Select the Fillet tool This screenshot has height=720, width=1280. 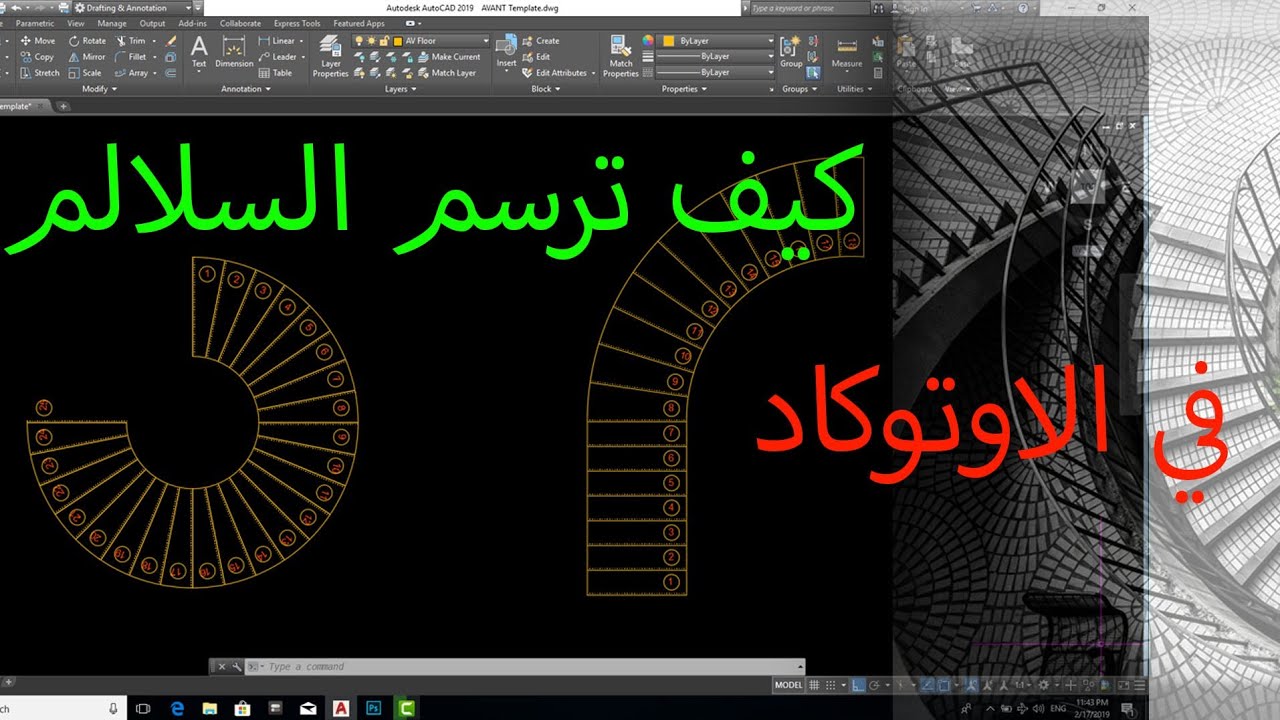[130, 57]
